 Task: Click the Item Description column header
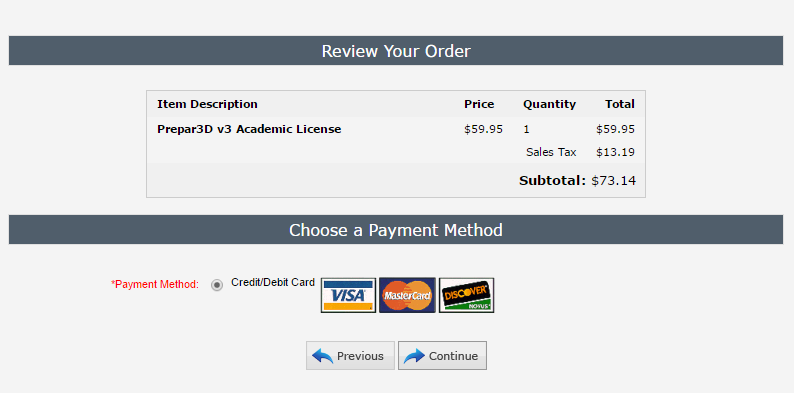click(x=207, y=104)
